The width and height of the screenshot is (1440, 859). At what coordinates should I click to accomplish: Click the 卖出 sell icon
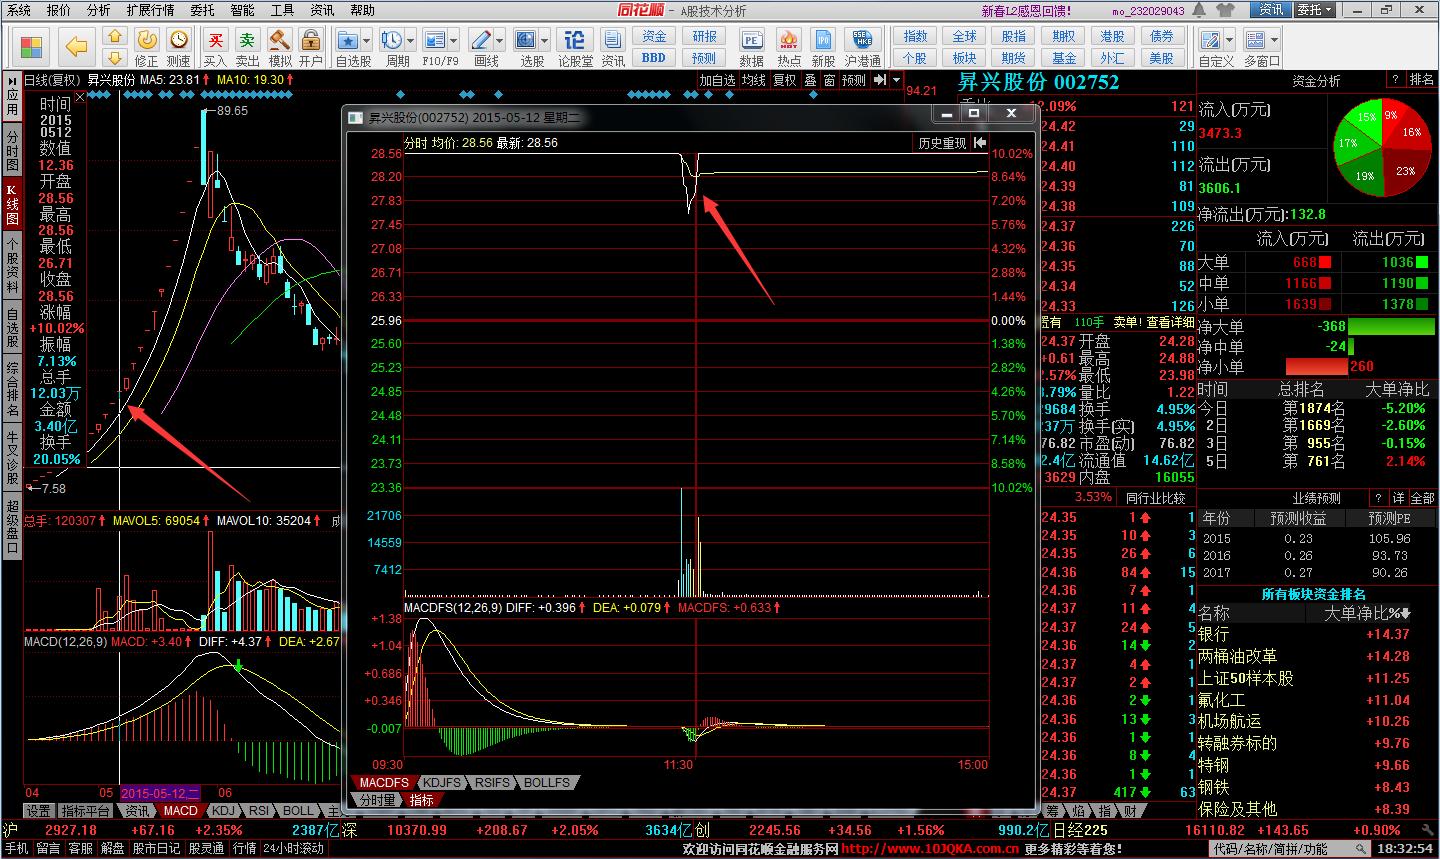tap(247, 47)
